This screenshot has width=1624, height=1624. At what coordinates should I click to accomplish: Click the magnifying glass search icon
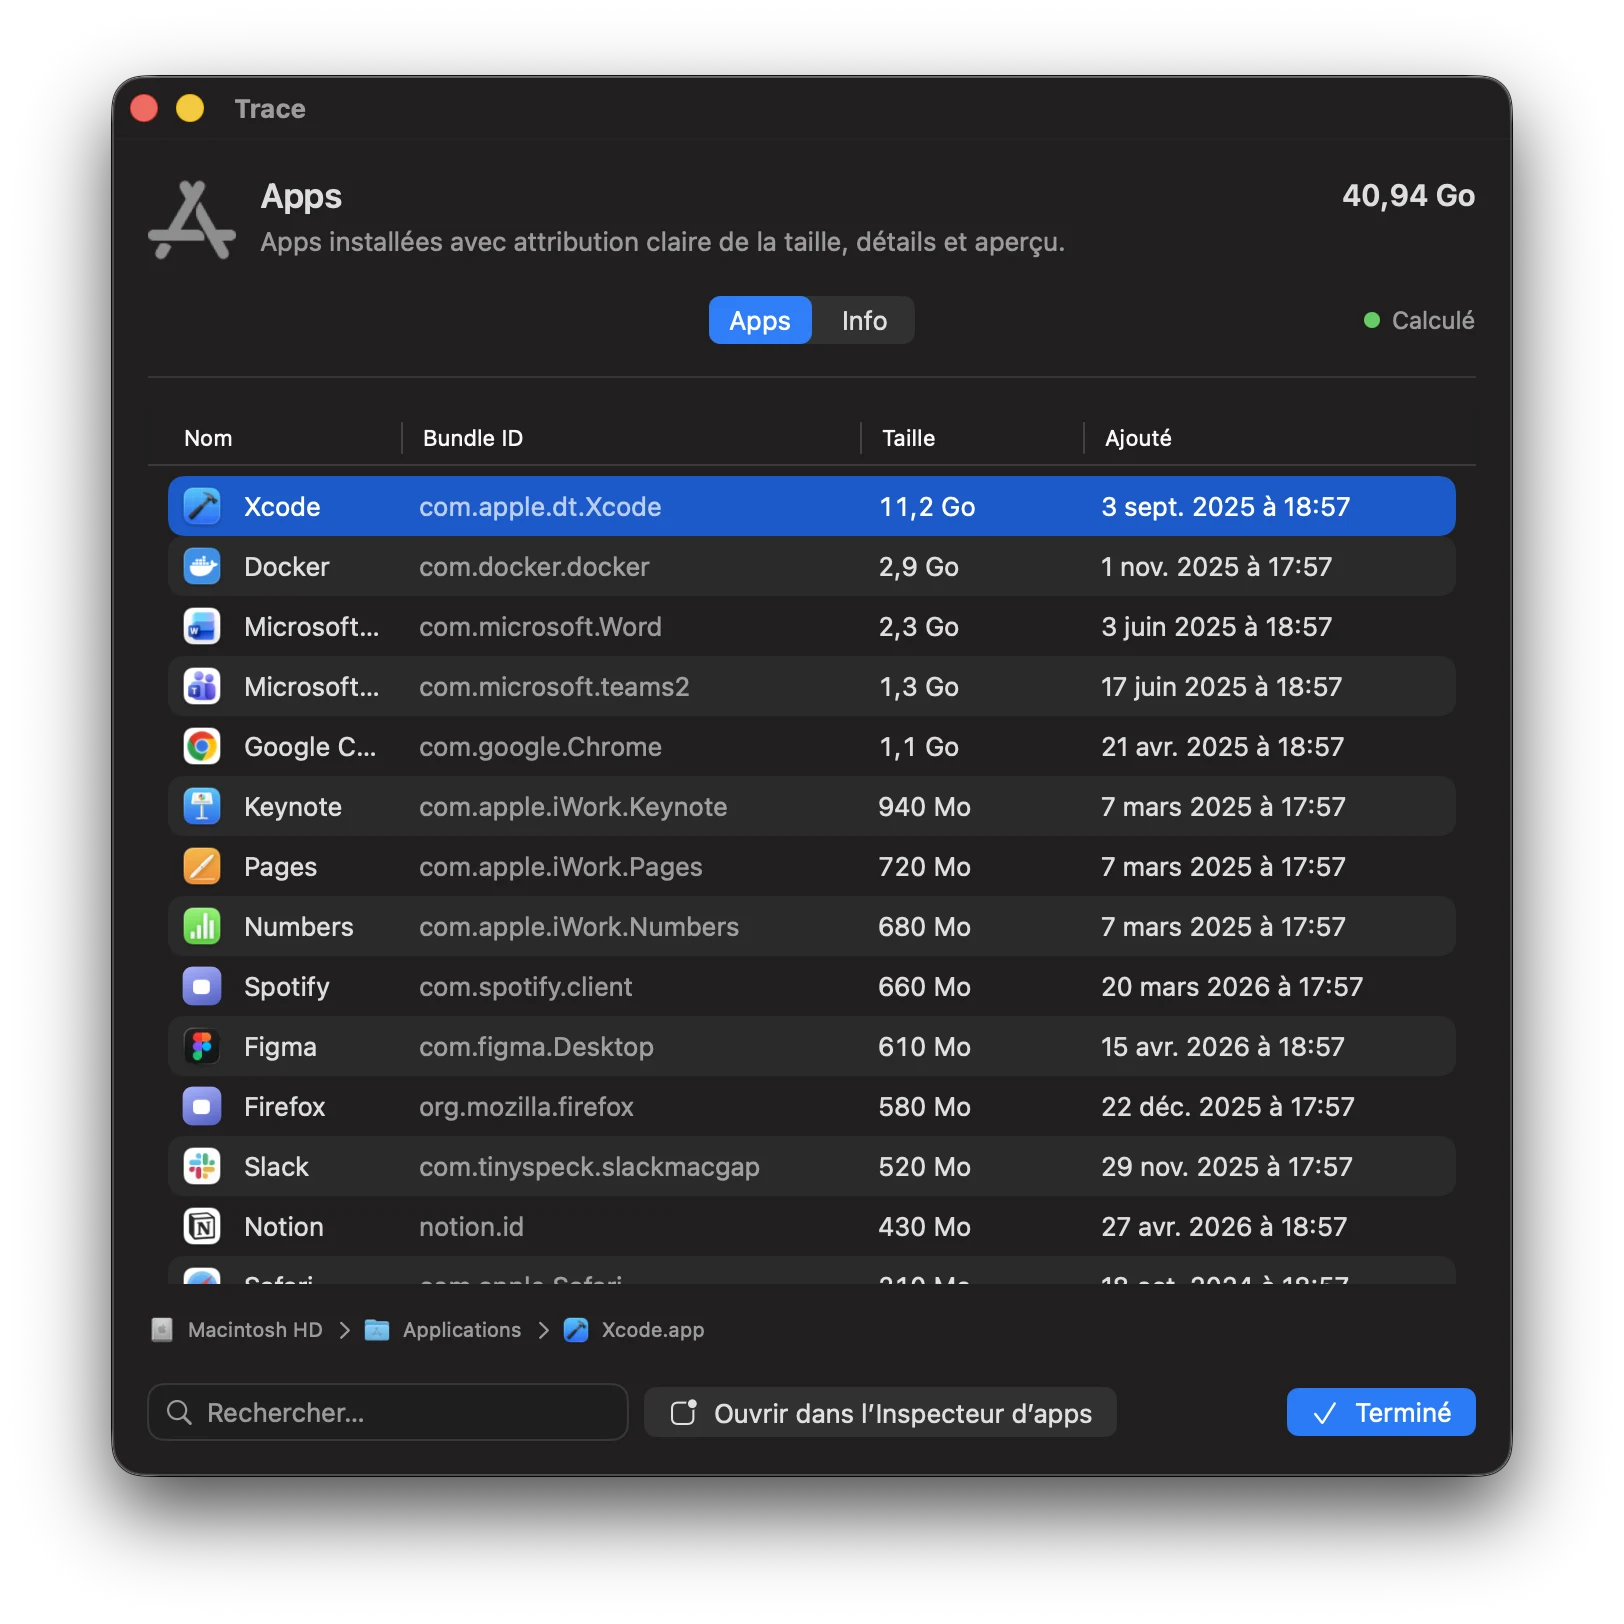point(179,1412)
